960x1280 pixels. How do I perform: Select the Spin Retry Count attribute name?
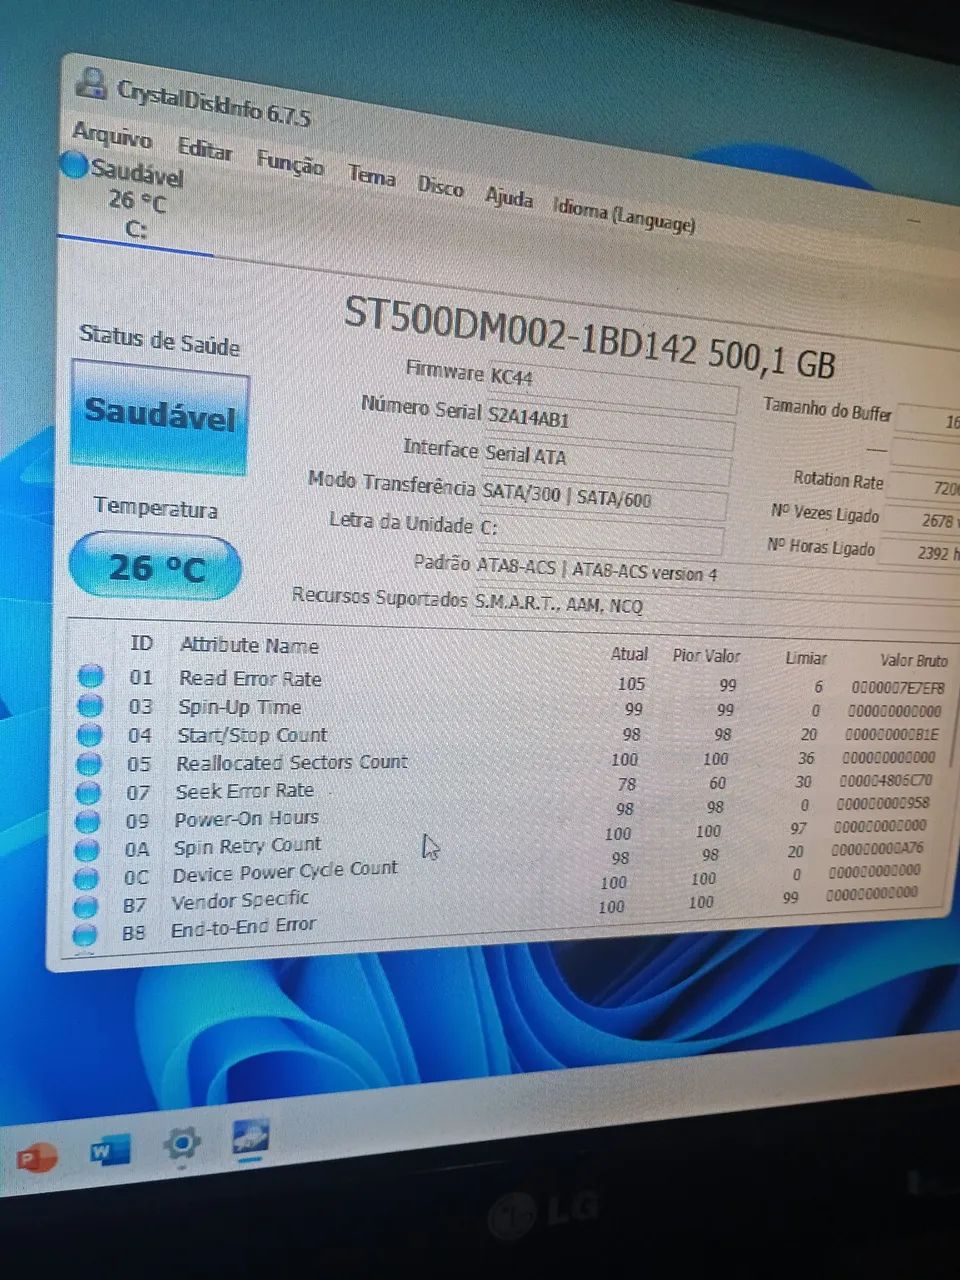(x=247, y=846)
